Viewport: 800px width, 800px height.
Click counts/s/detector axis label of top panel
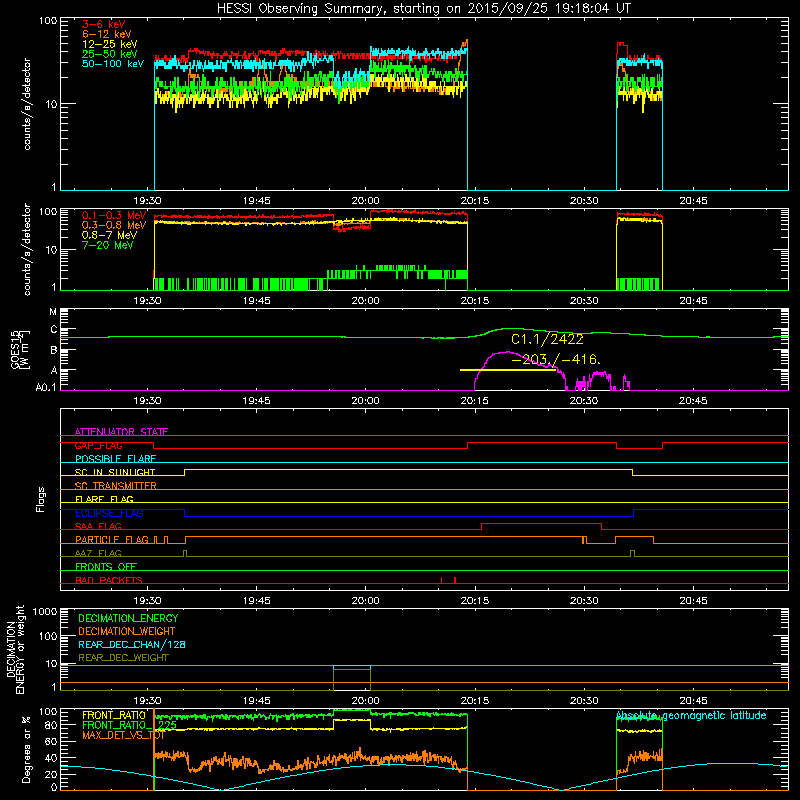coord(27,104)
